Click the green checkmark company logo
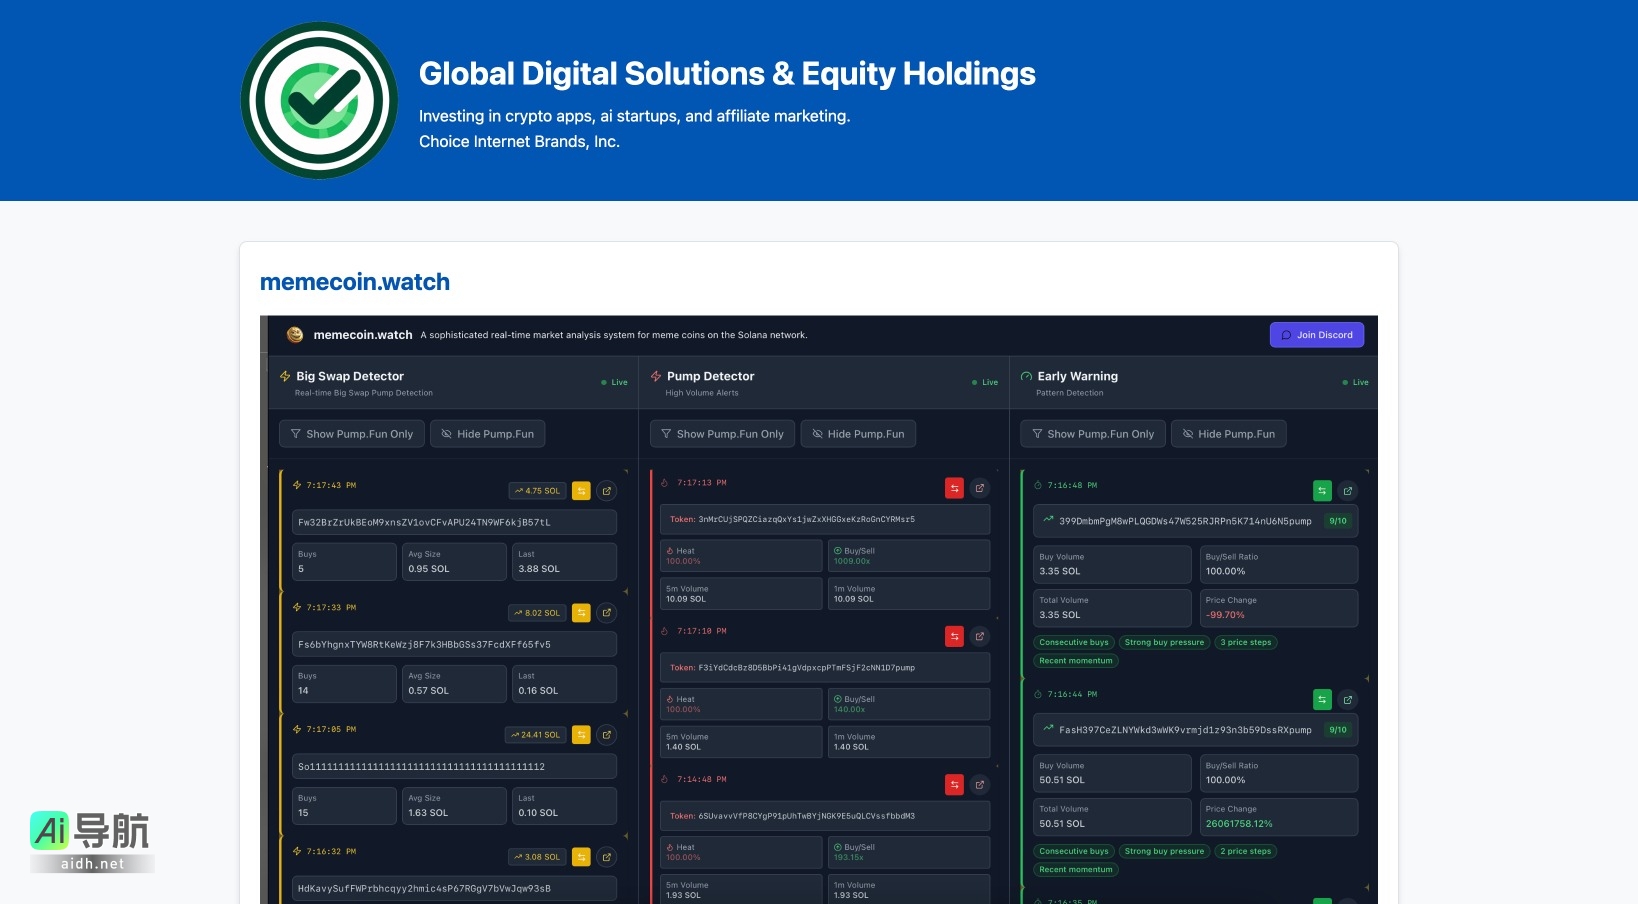1638x904 pixels. (x=319, y=100)
